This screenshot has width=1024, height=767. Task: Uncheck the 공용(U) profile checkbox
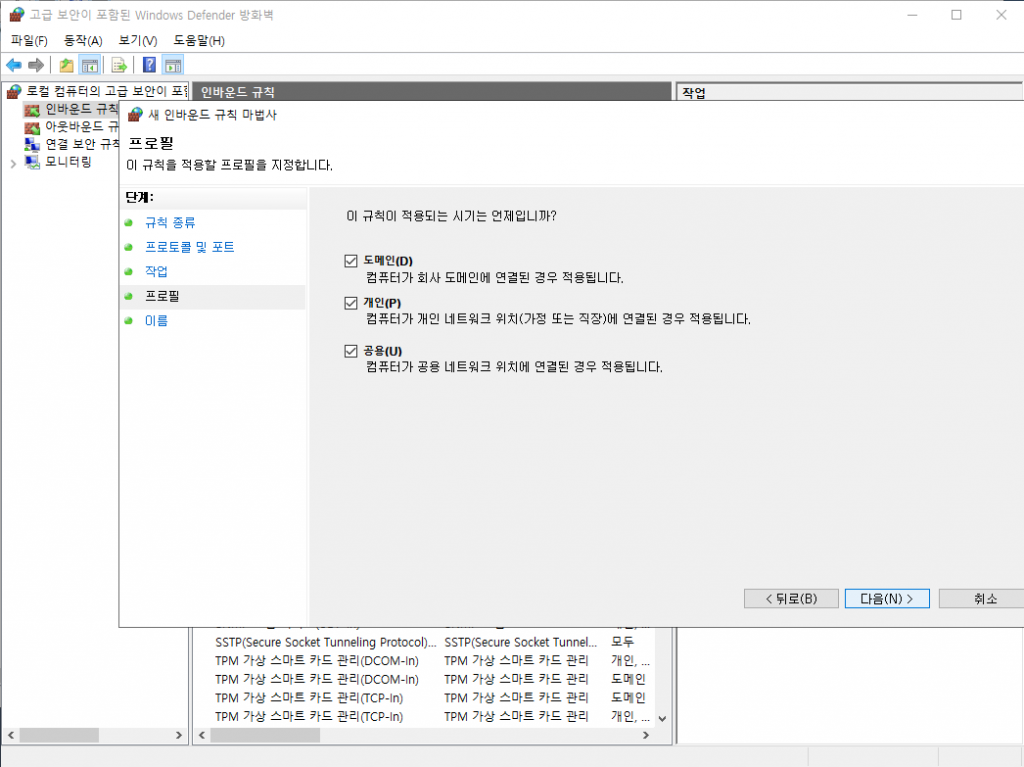[x=351, y=351]
